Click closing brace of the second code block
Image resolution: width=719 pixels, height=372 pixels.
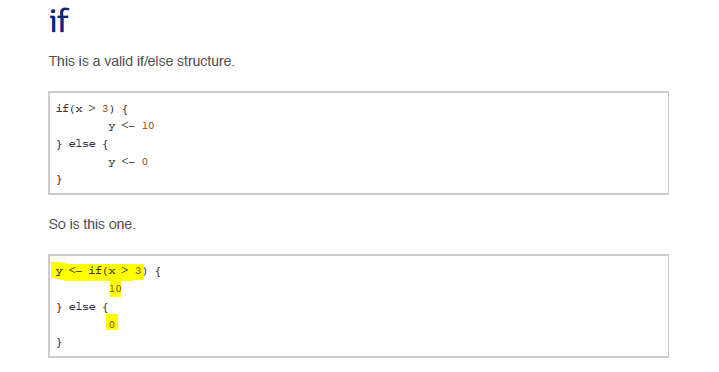pos(59,342)
